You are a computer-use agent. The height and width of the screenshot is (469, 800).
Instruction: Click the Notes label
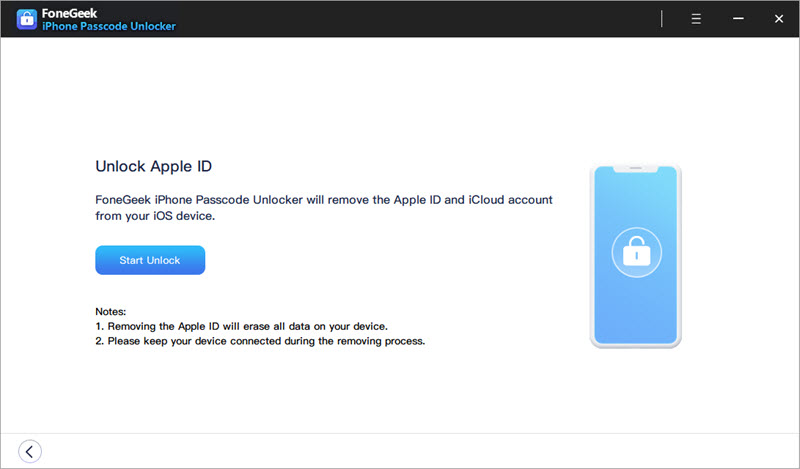click(111, 312)
